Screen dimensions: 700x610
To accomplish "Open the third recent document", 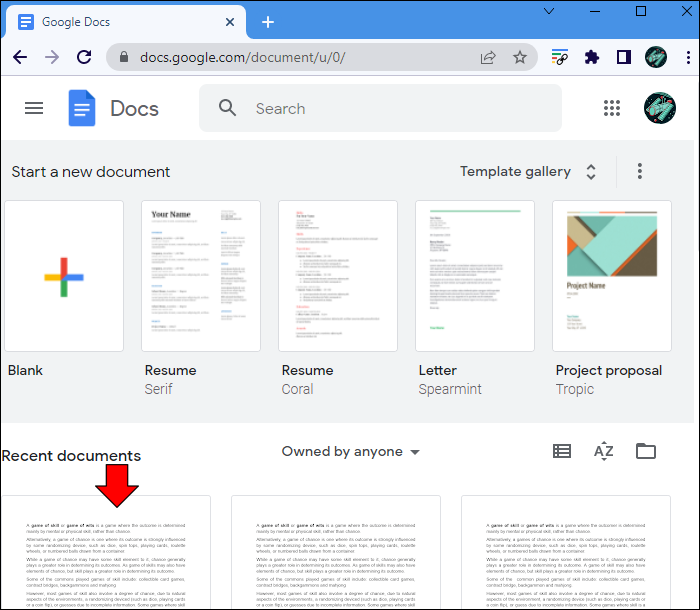I will (566, 552).
